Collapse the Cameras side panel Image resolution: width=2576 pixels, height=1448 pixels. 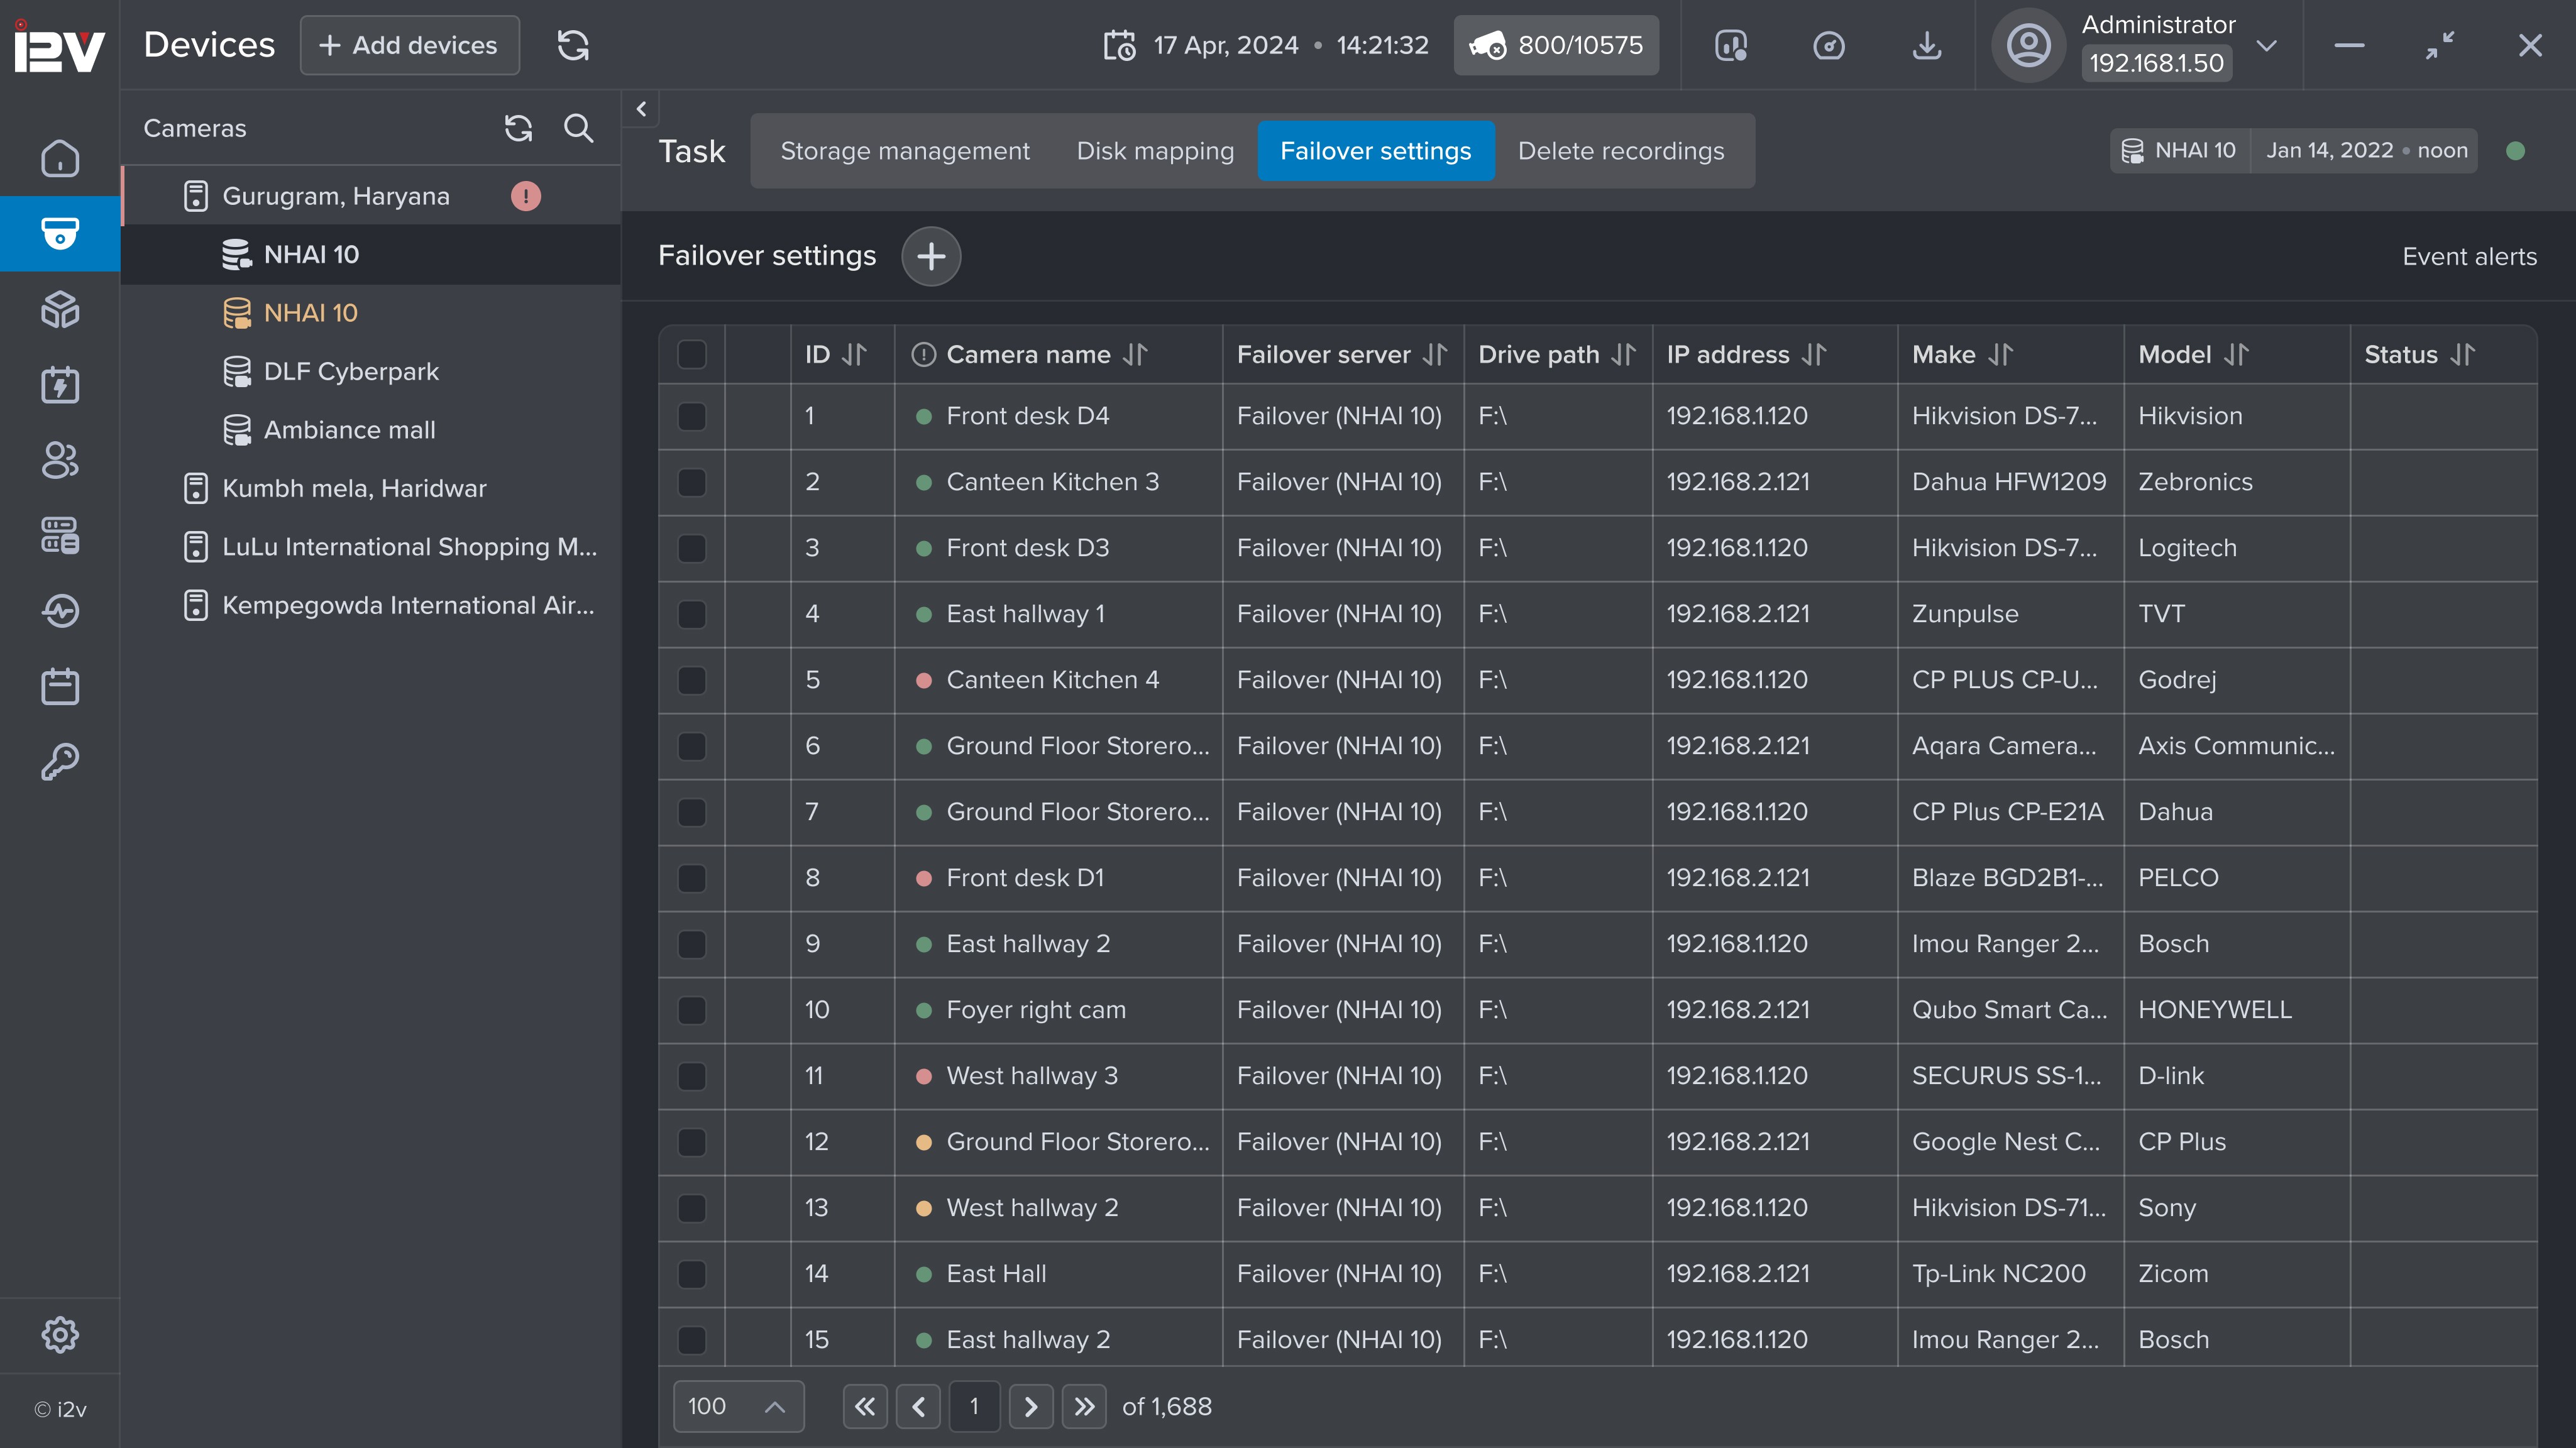642,108
